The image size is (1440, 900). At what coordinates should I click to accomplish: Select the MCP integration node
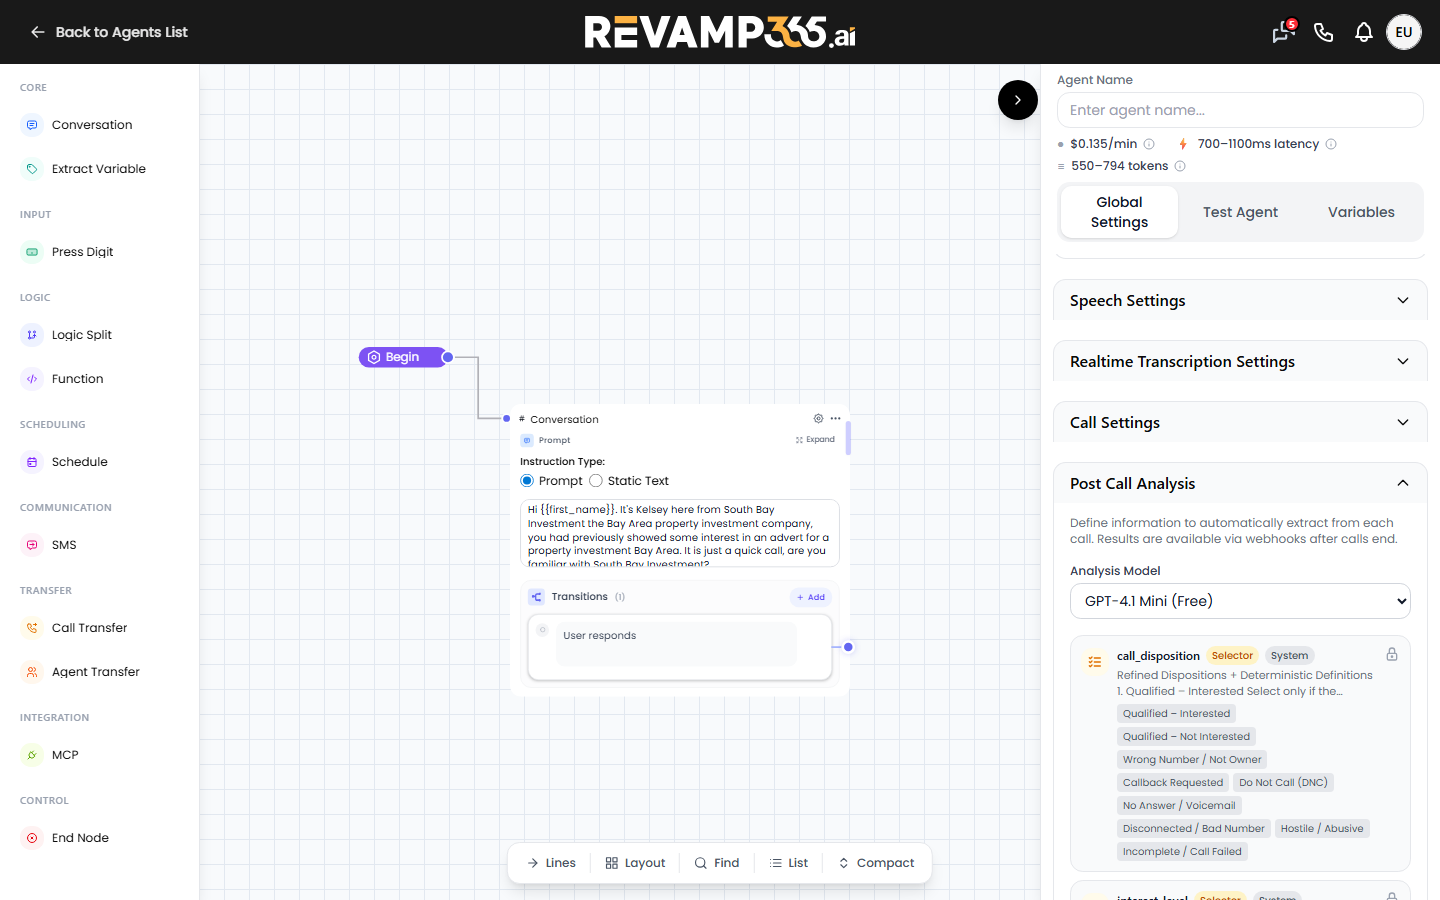(65, 755)
